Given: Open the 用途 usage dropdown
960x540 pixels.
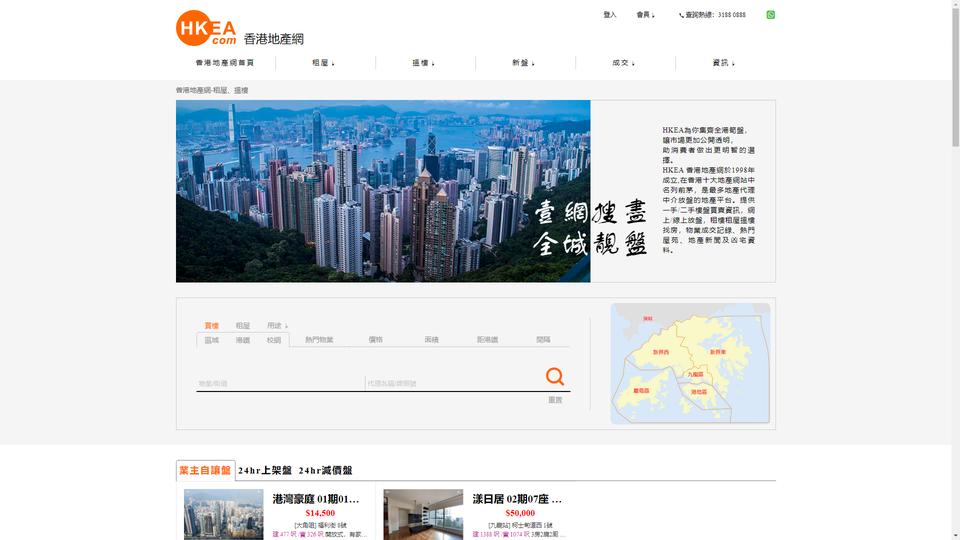Looking at the screenshot, I should 277,326.
